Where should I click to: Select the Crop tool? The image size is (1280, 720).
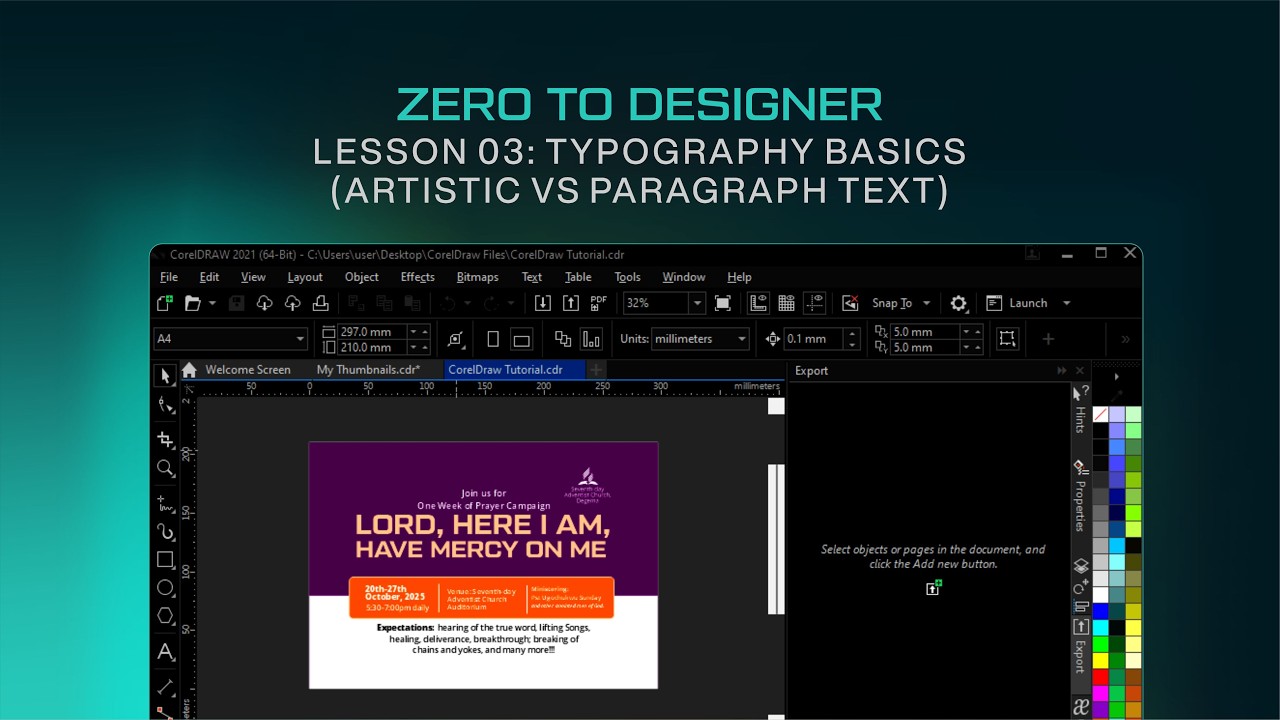(x=166, y=439)
